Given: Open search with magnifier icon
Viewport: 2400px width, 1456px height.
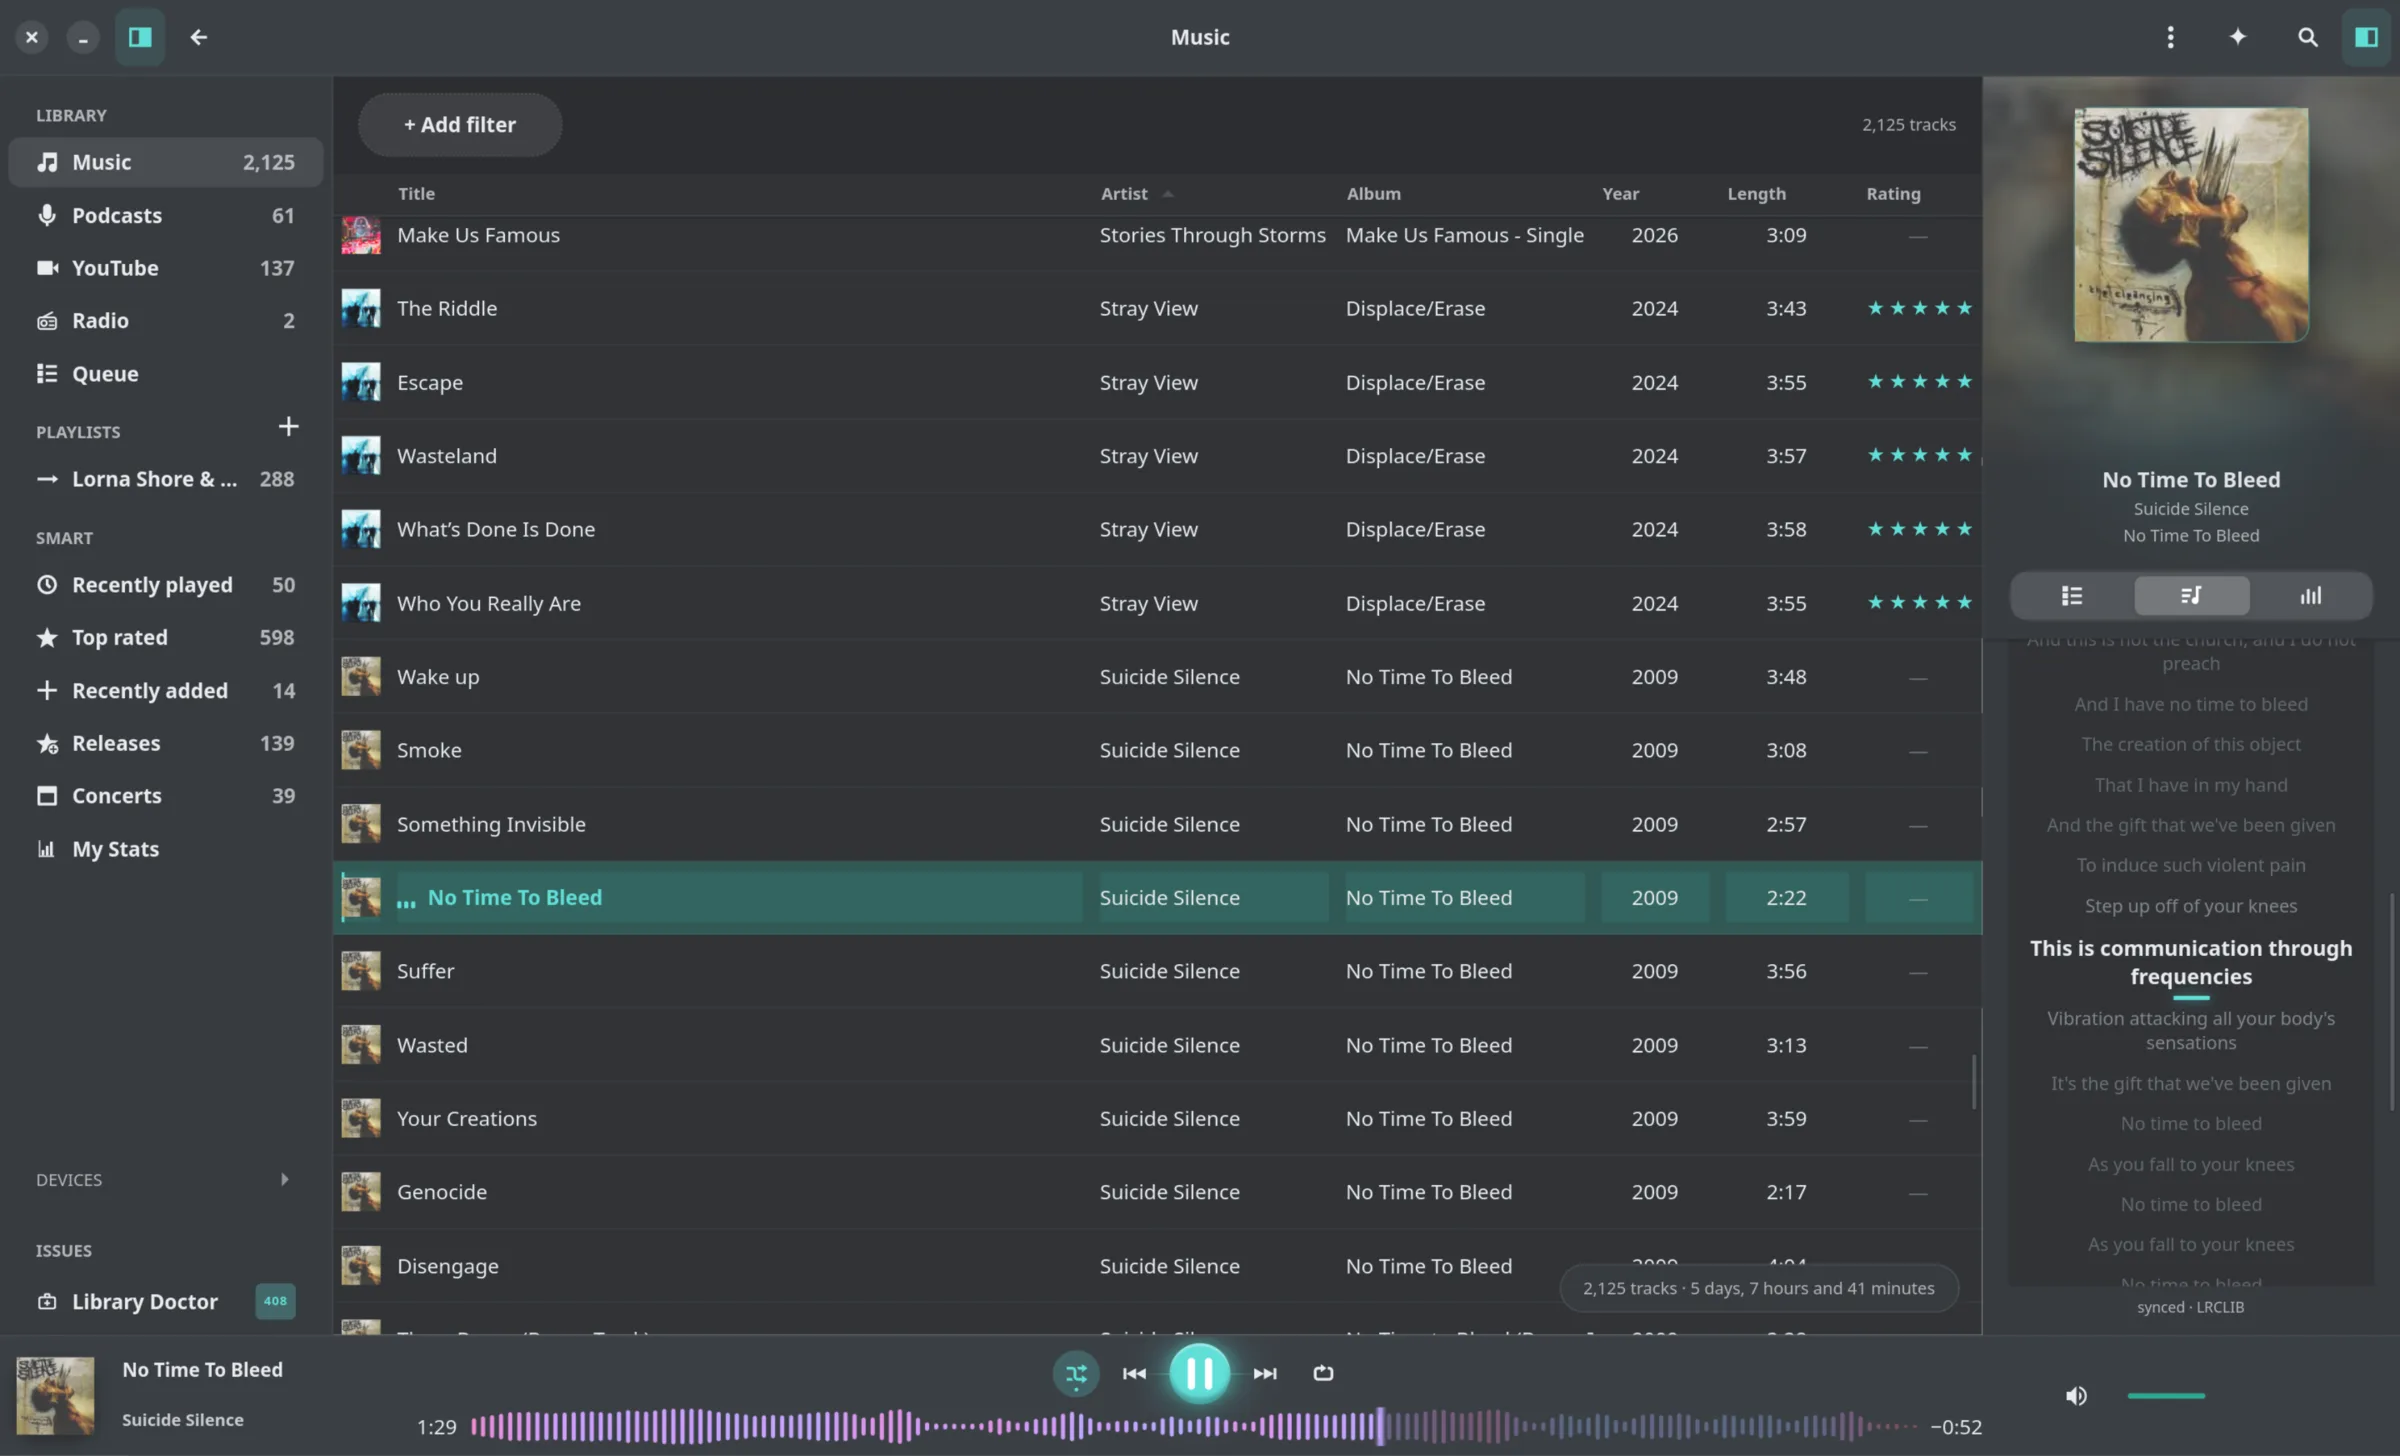Looking at the screenshot, I should click(x=2308, y=37).
